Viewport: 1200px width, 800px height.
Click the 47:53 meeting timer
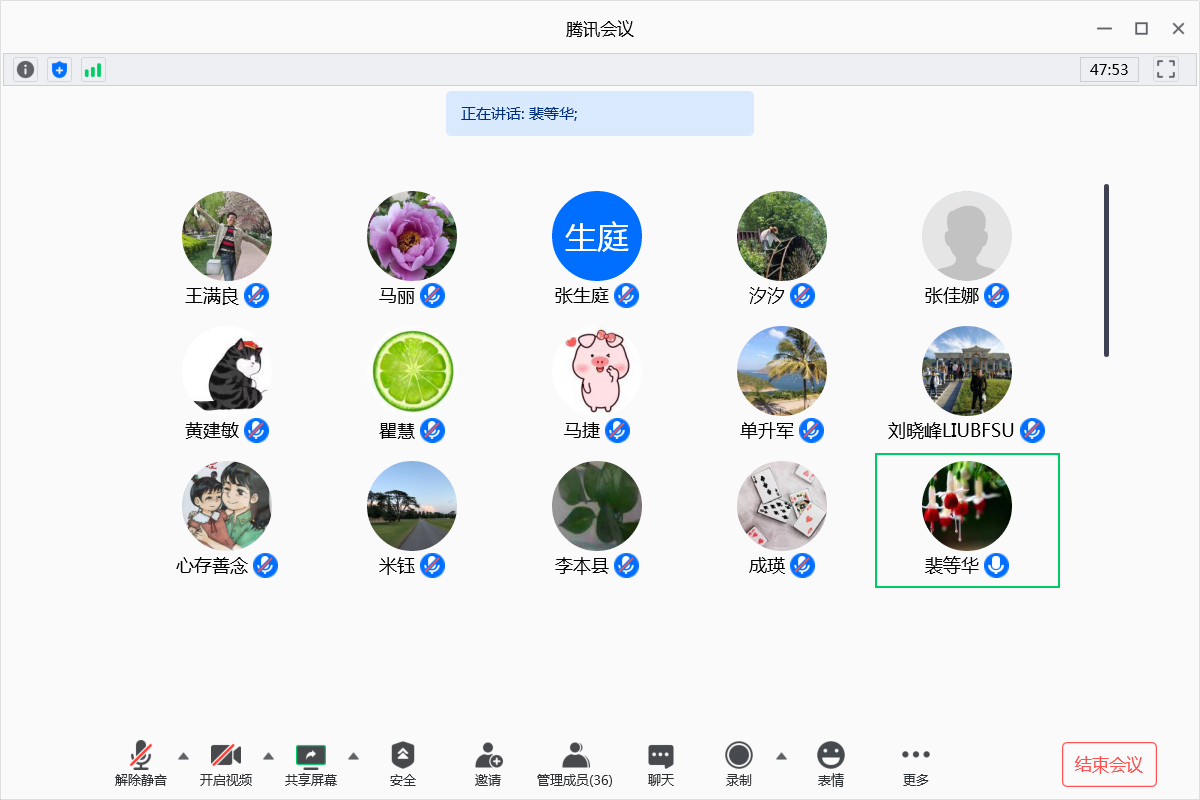click(x=1109, y=69)
